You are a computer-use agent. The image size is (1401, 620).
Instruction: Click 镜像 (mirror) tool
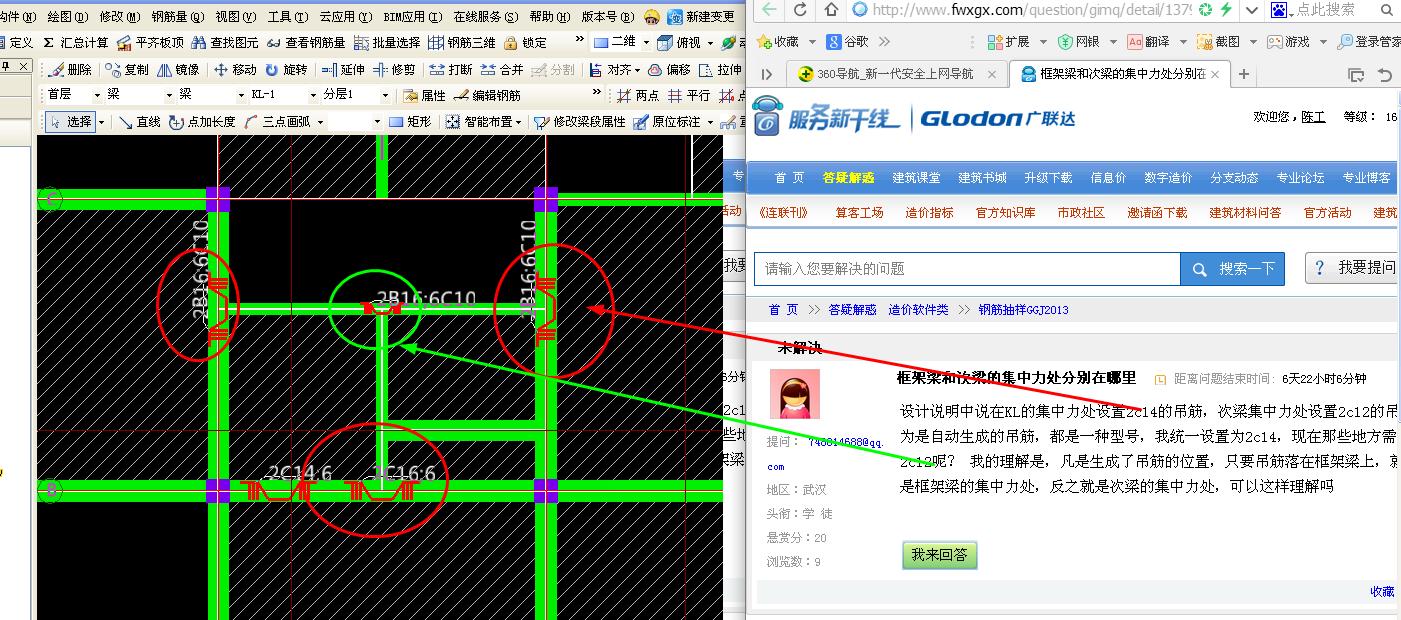[x=179, y=70]
